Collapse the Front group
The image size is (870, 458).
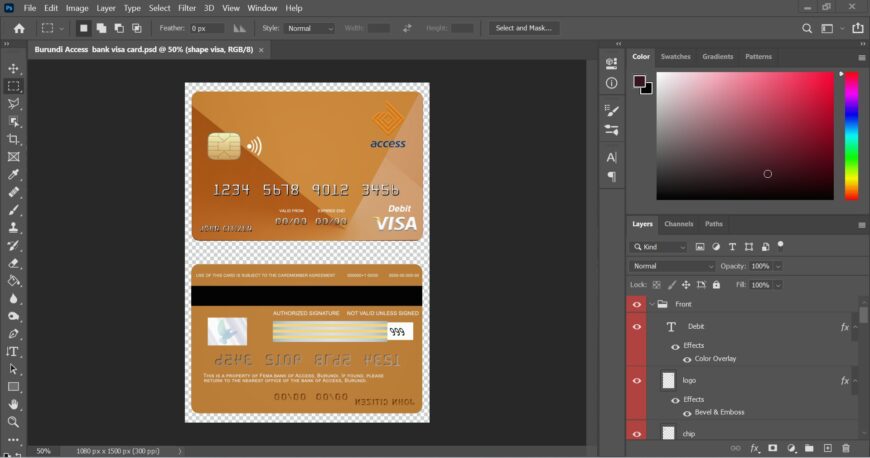click(x=652, y=304)
